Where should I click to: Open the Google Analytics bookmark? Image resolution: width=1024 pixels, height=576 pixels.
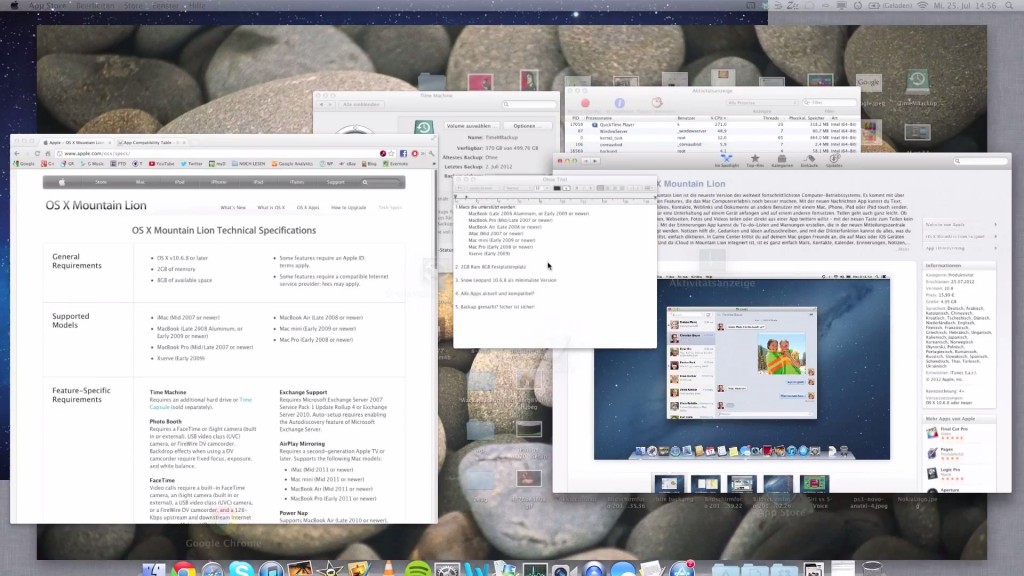[293, 164]
